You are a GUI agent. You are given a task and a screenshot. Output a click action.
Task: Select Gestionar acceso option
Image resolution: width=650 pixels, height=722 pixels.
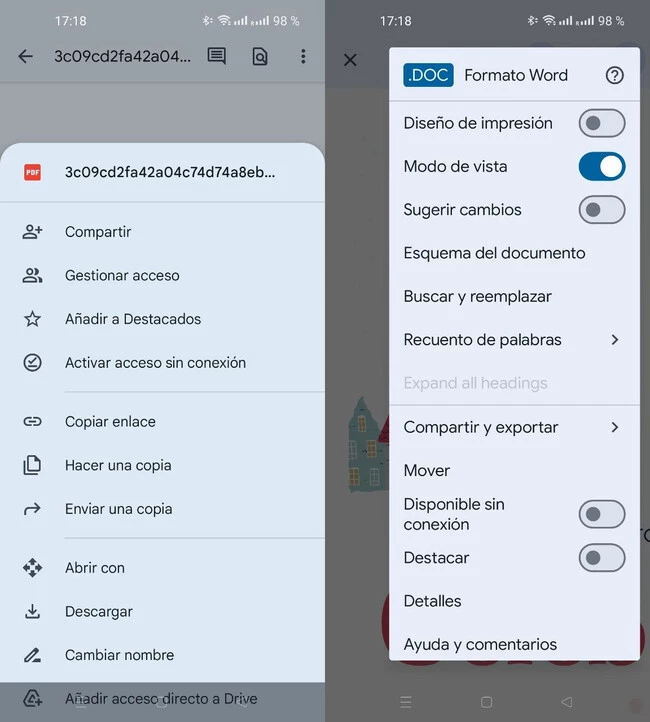coord(122,275)
